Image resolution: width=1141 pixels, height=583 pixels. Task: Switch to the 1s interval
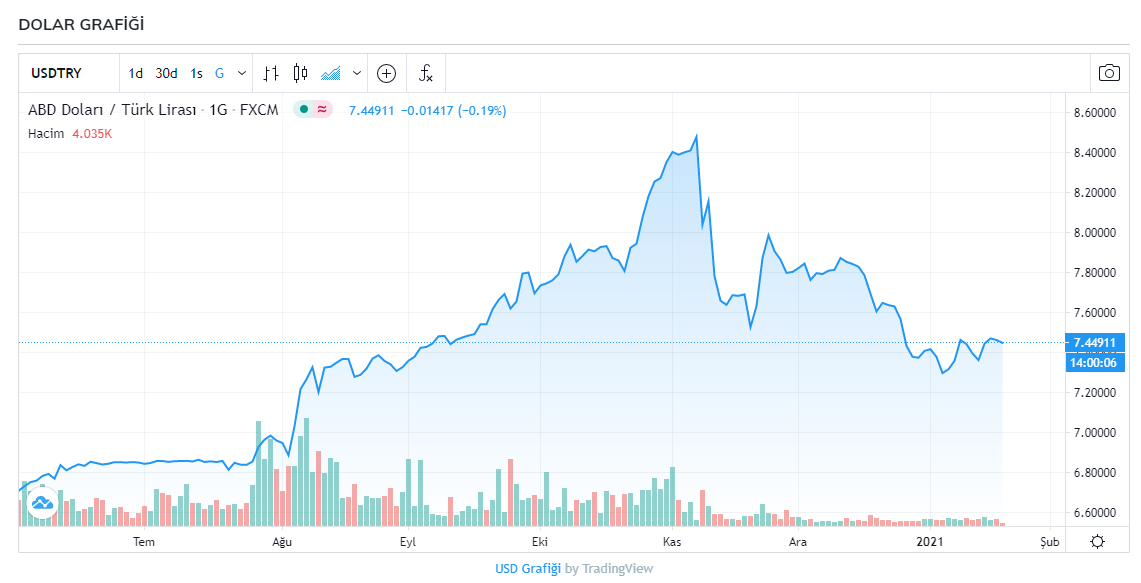pyautogui.click(x=196, y=73)
